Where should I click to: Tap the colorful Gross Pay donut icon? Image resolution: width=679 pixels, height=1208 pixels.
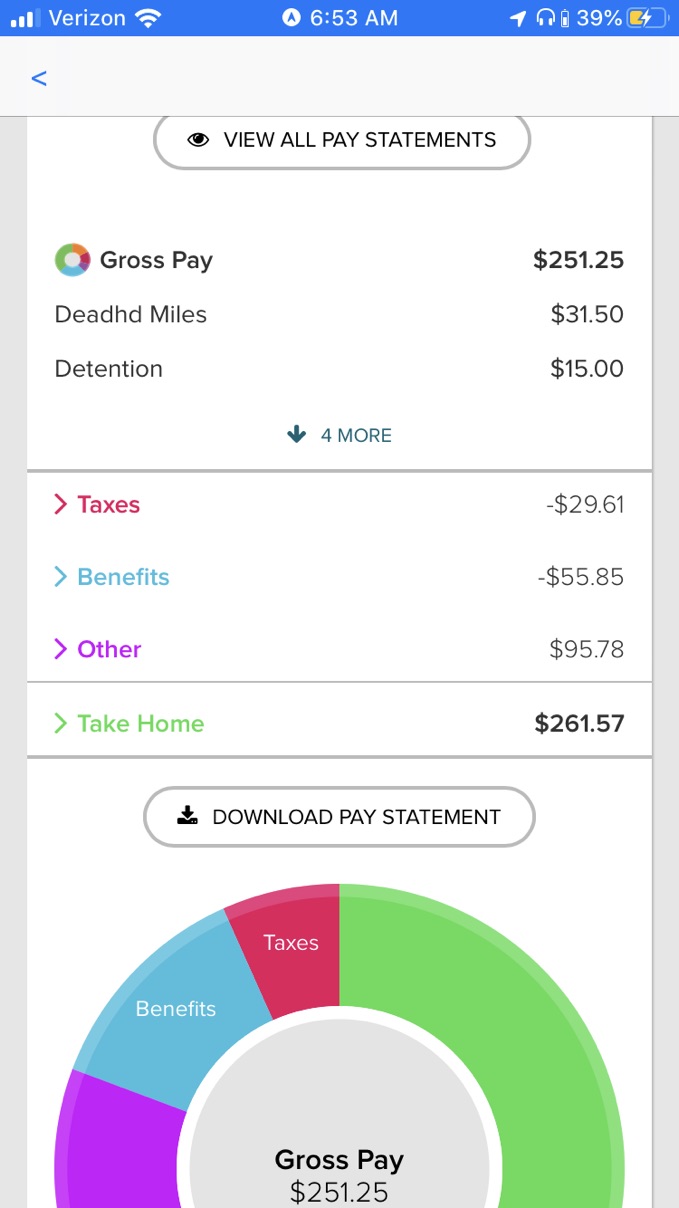pyautogui.click(x=72, y=260)
